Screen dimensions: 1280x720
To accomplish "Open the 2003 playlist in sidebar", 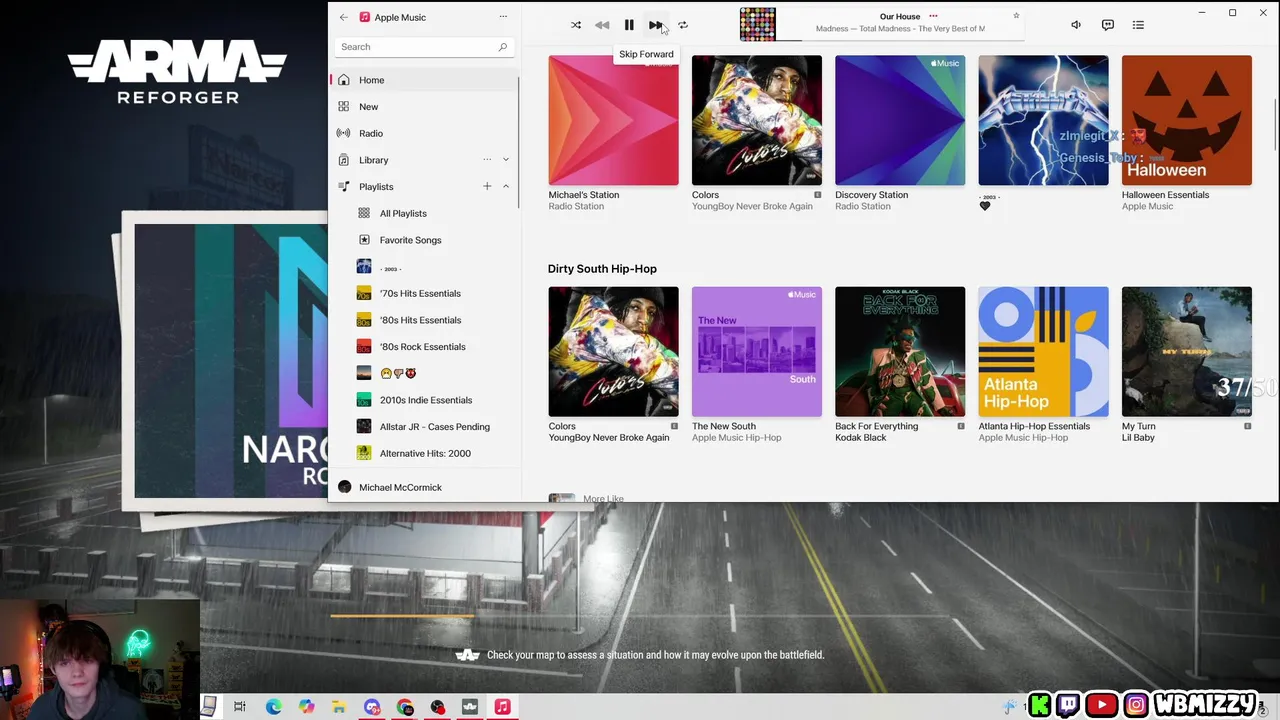I will (424, 267).
